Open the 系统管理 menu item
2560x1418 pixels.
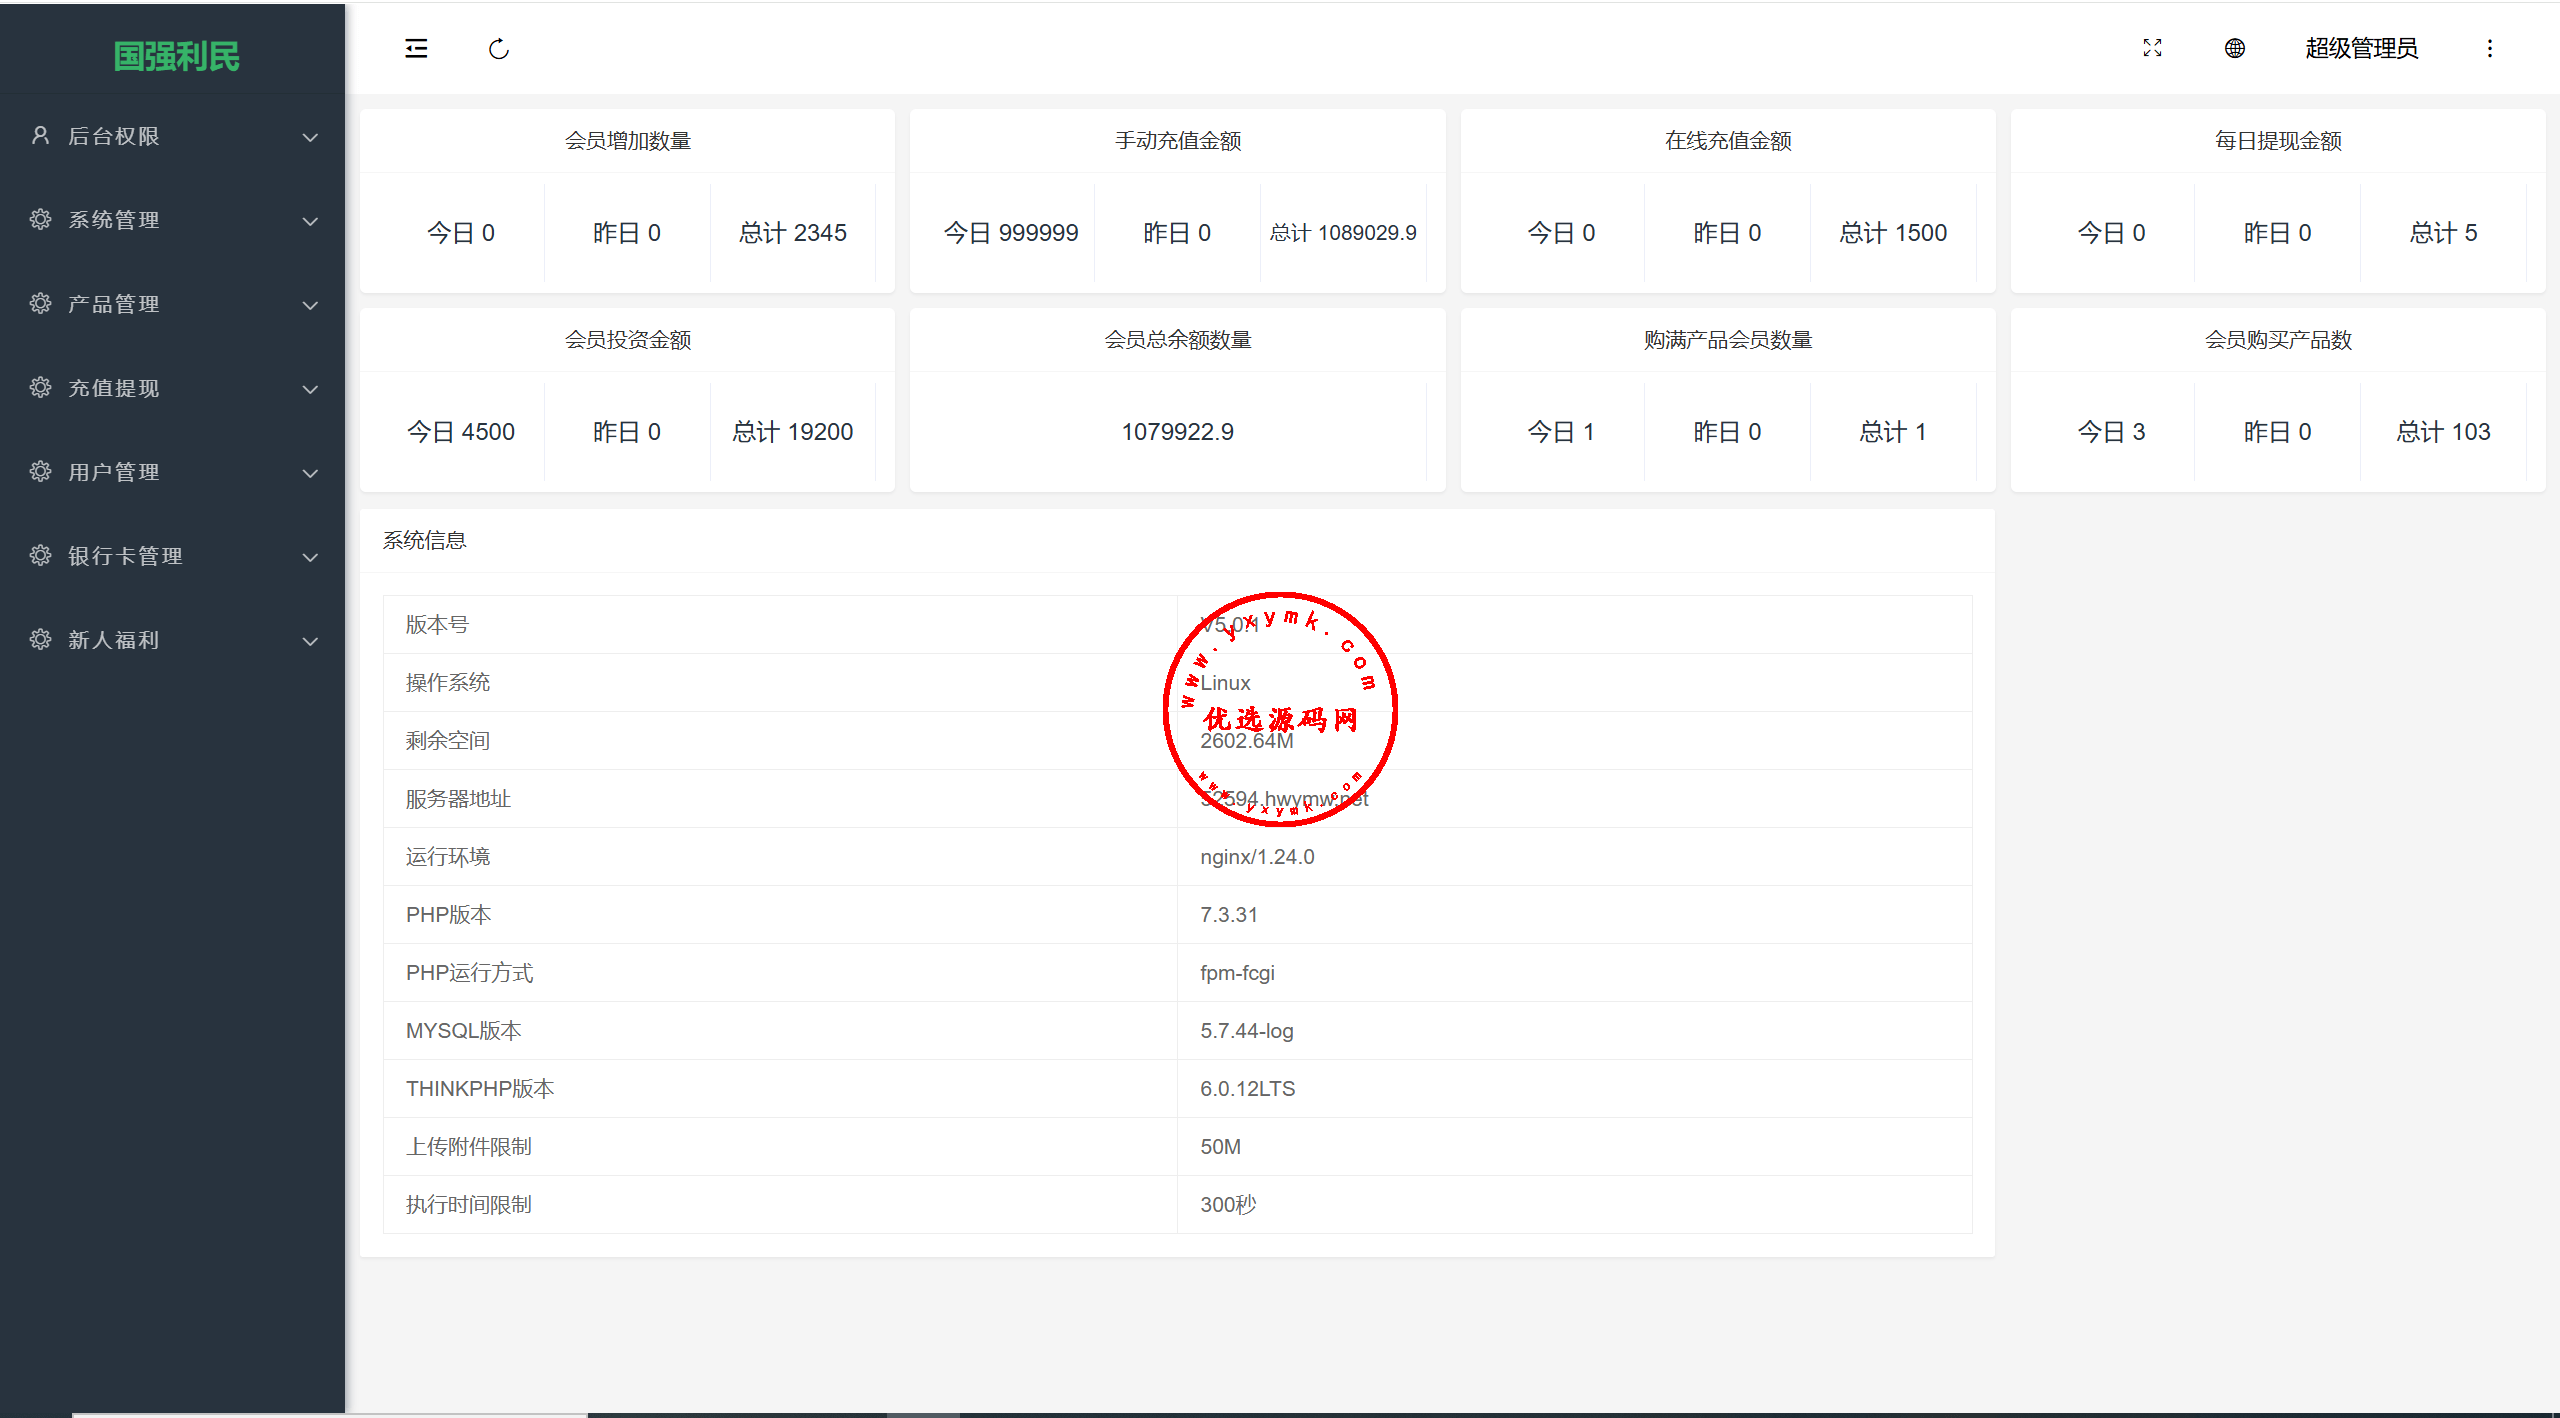(172, 220)
